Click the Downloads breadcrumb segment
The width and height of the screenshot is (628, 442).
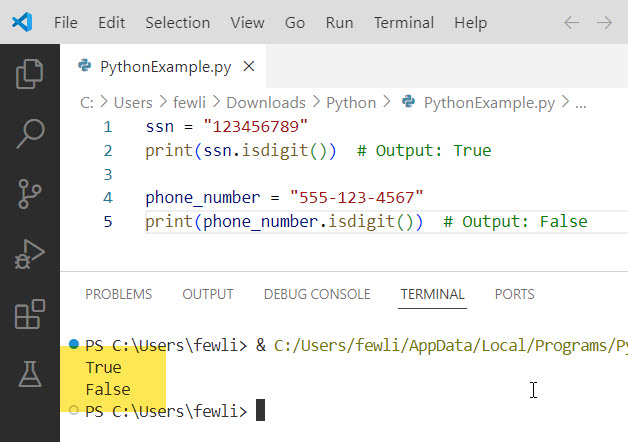tap(266, 103)
